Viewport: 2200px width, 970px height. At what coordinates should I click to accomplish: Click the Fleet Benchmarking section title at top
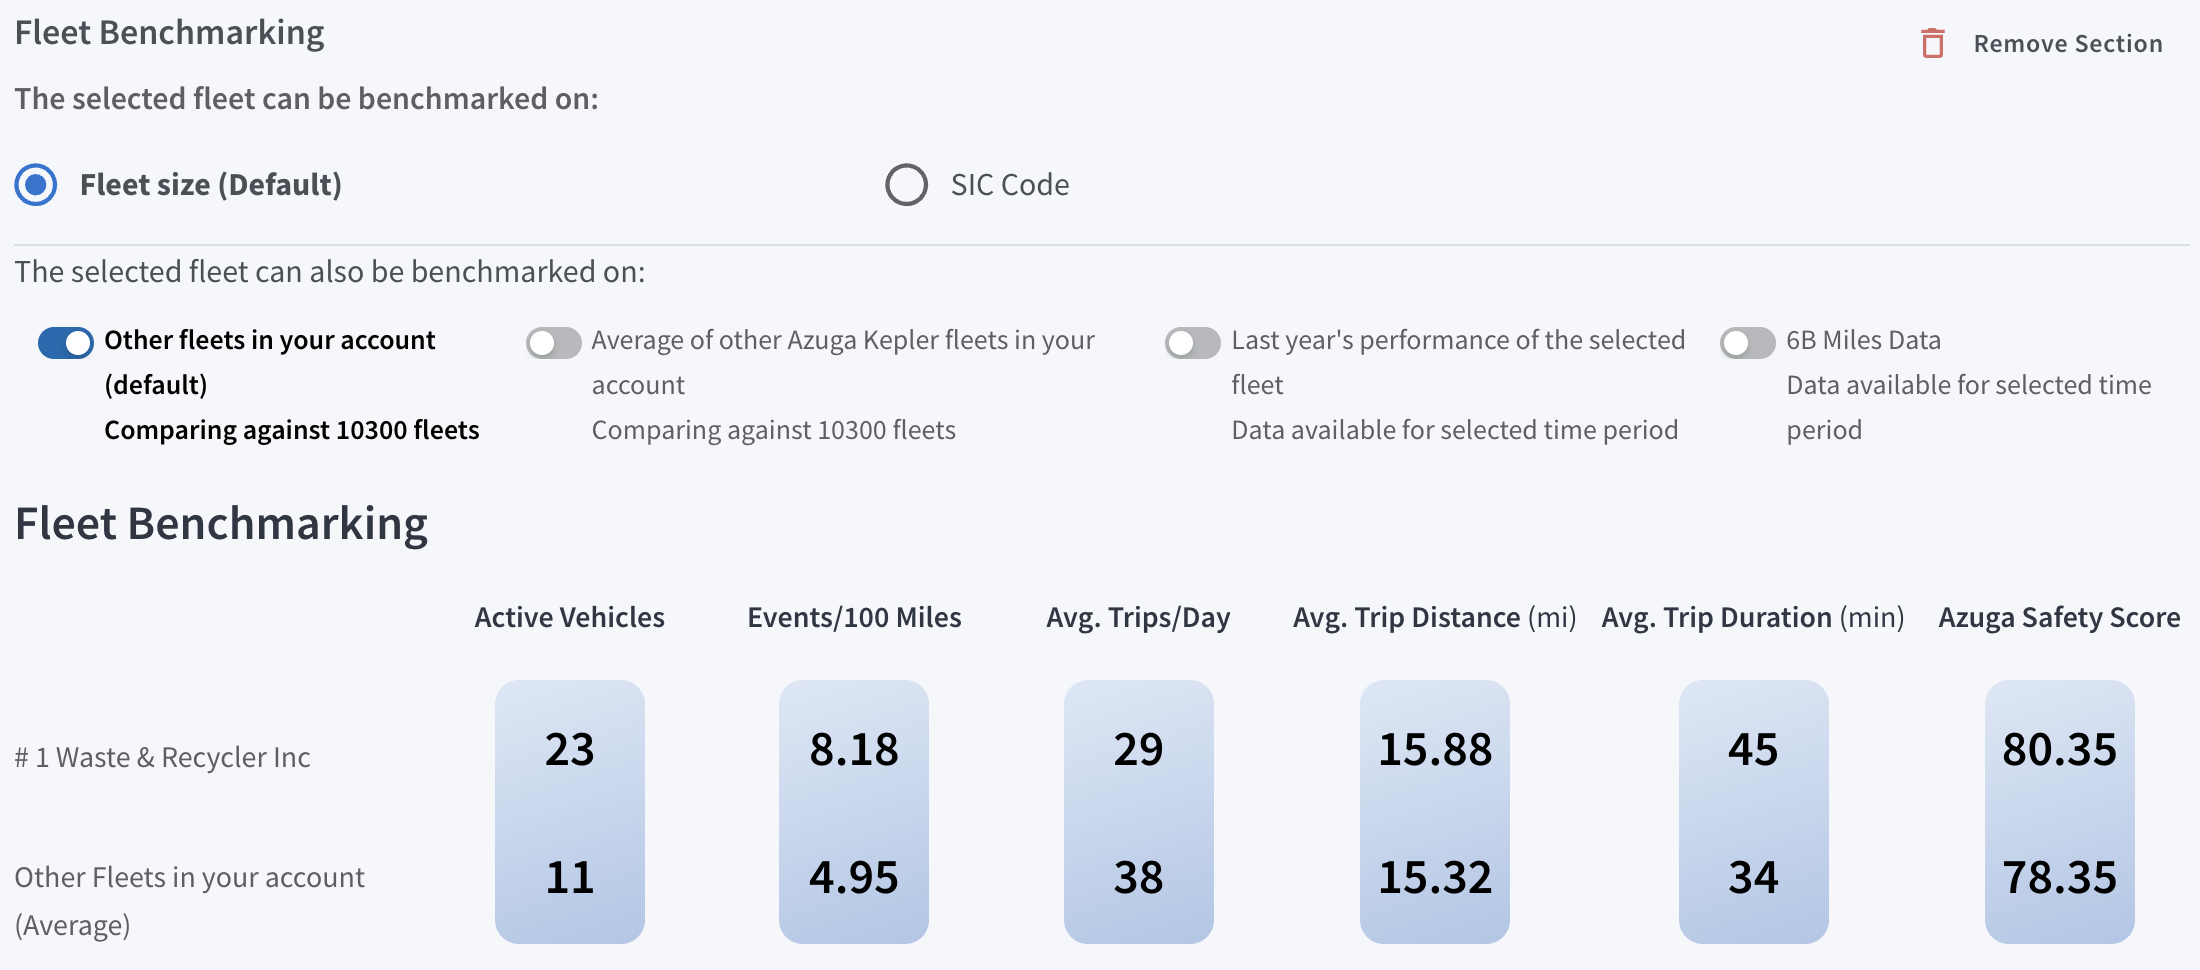click(x=169, y=33)
